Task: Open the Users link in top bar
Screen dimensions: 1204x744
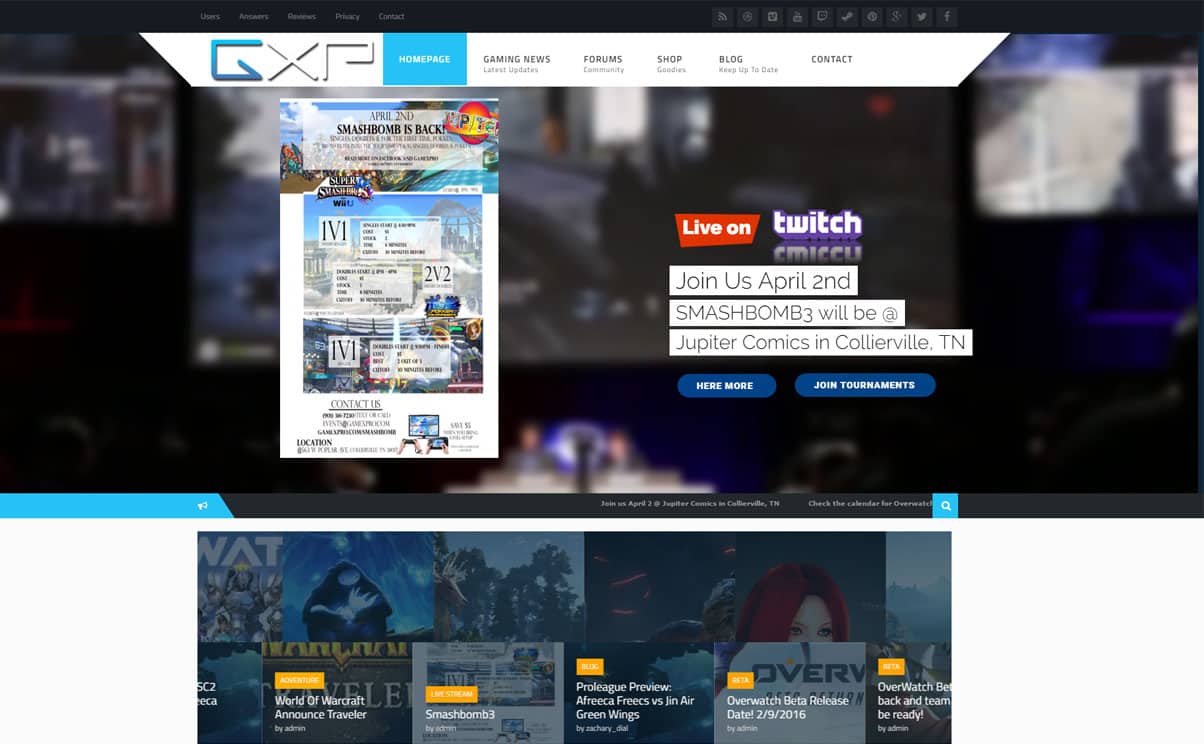Action: (210, 16)
